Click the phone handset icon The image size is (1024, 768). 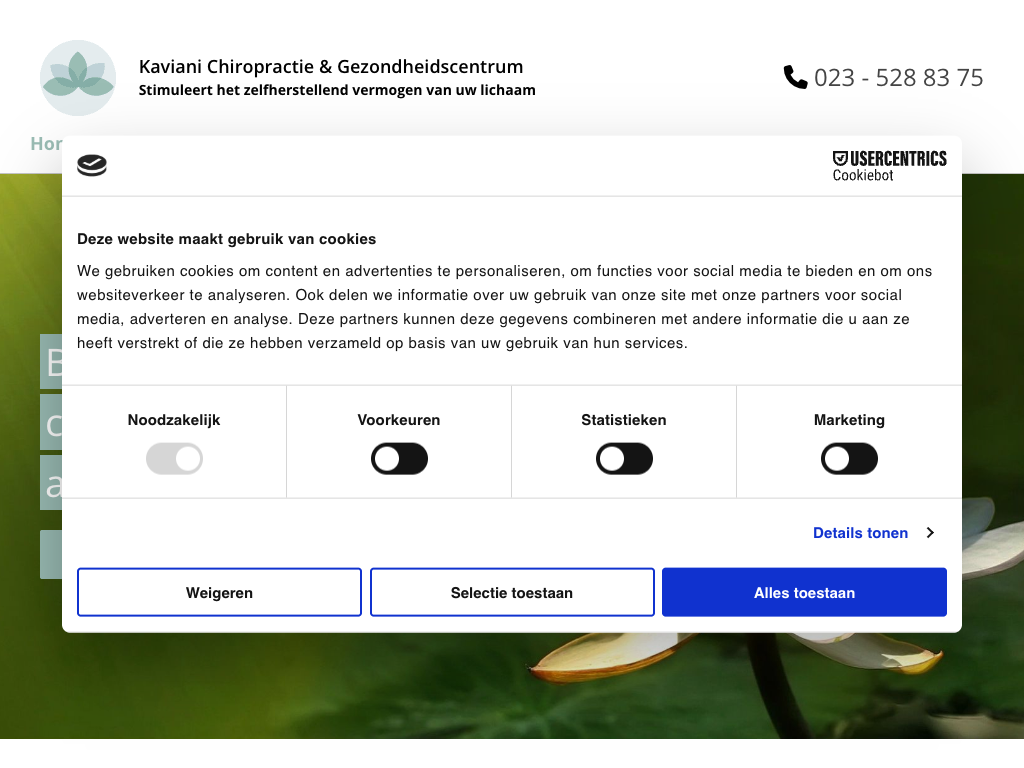pos(795,77)
